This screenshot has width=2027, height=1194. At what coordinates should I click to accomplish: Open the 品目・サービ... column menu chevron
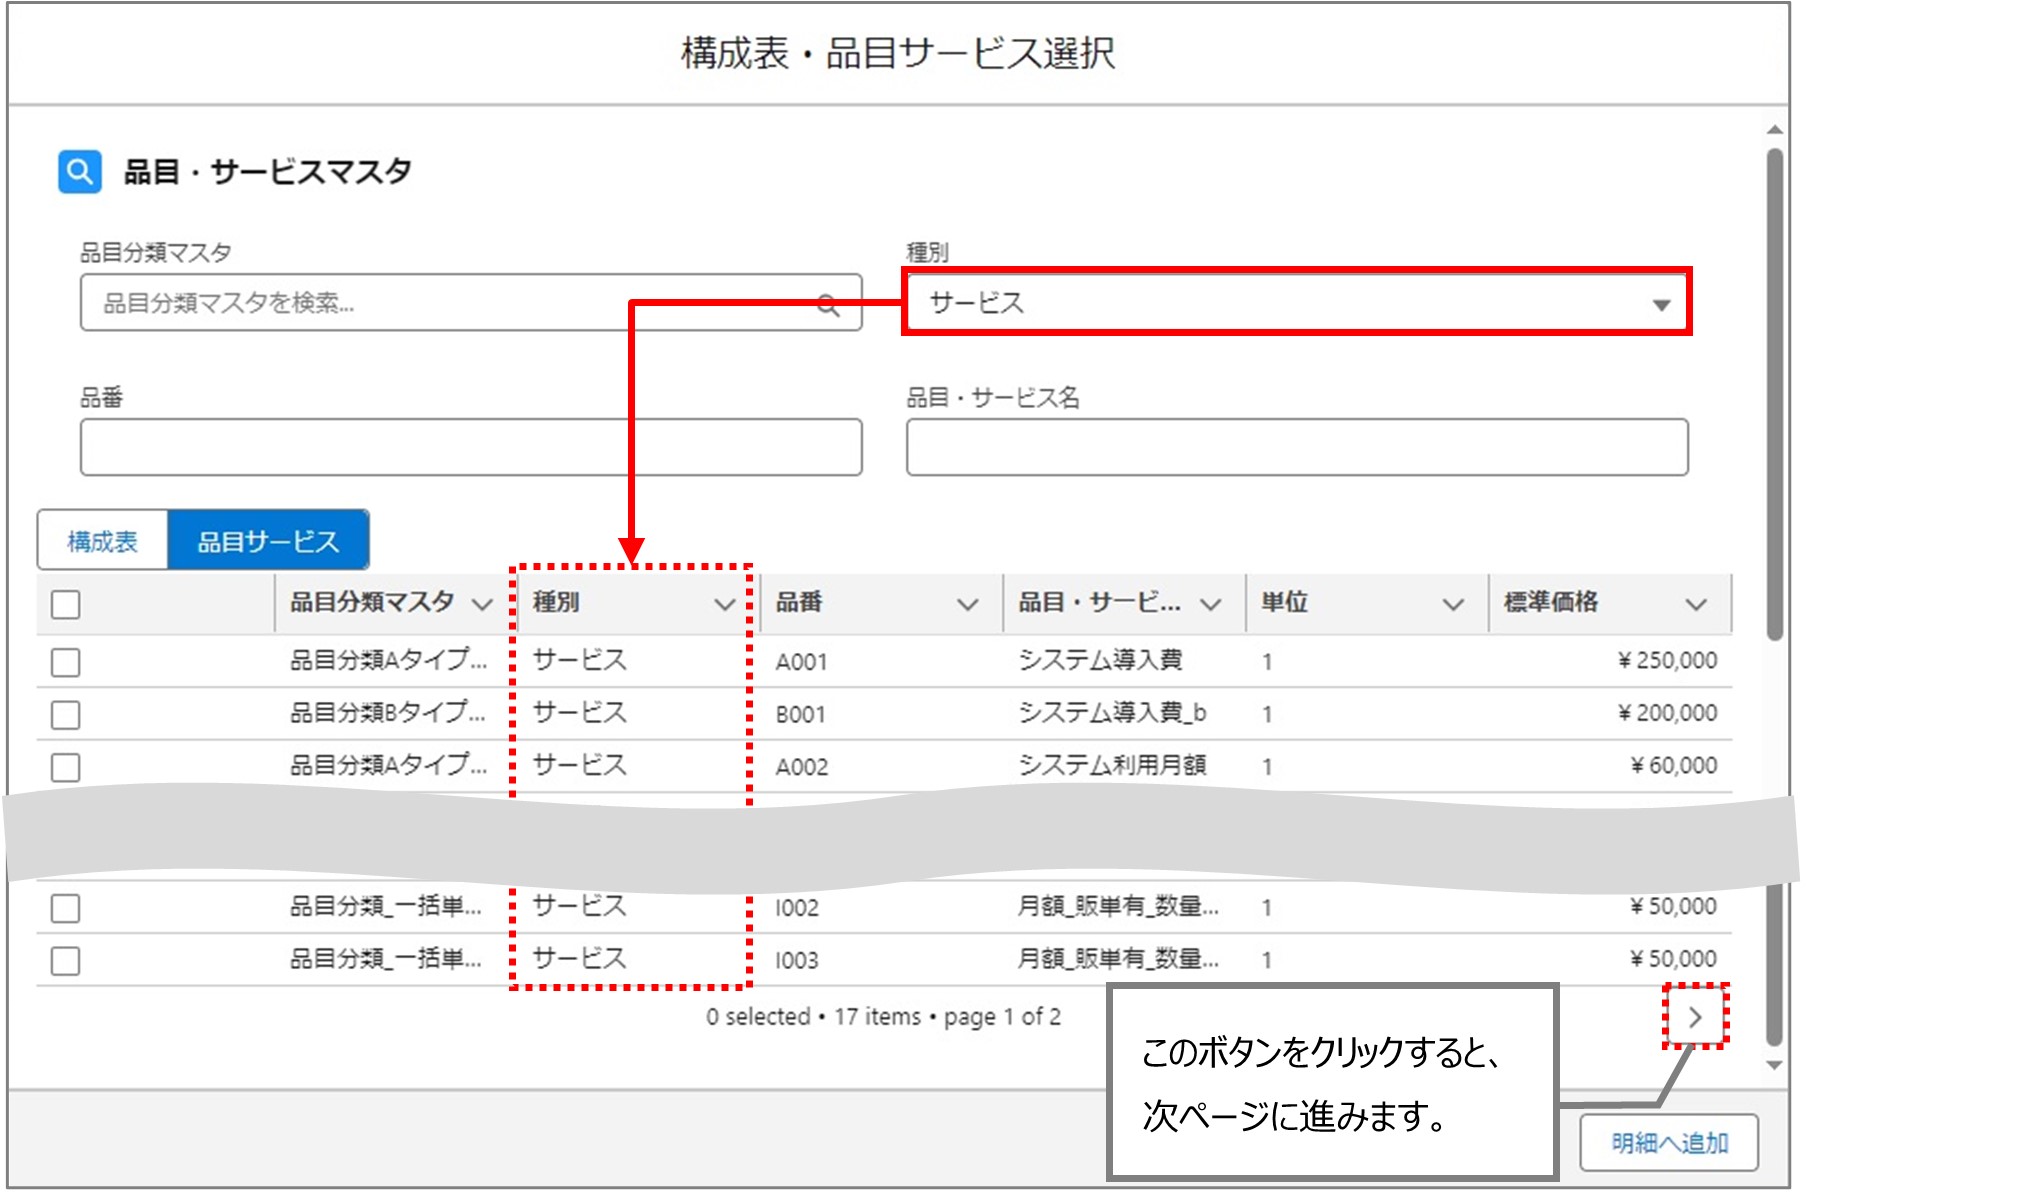(x=1210, y=604)
